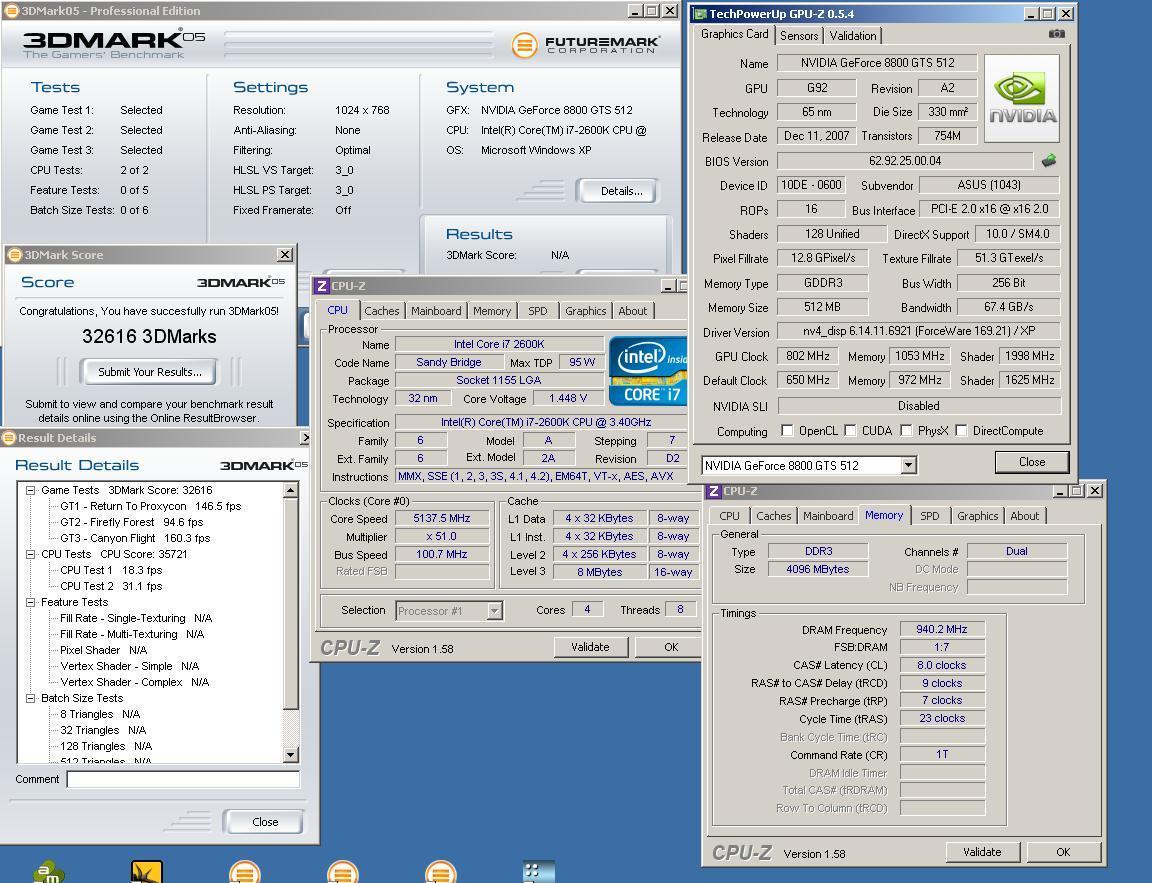This screenshot has height=883, width=1152.
Task: Click the Result Details window title icon
Action: (9, 438)
